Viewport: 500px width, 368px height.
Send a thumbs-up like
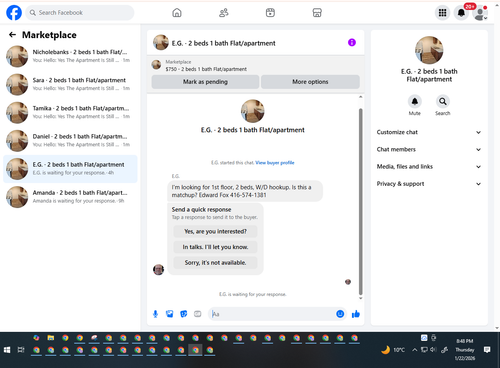356,314
